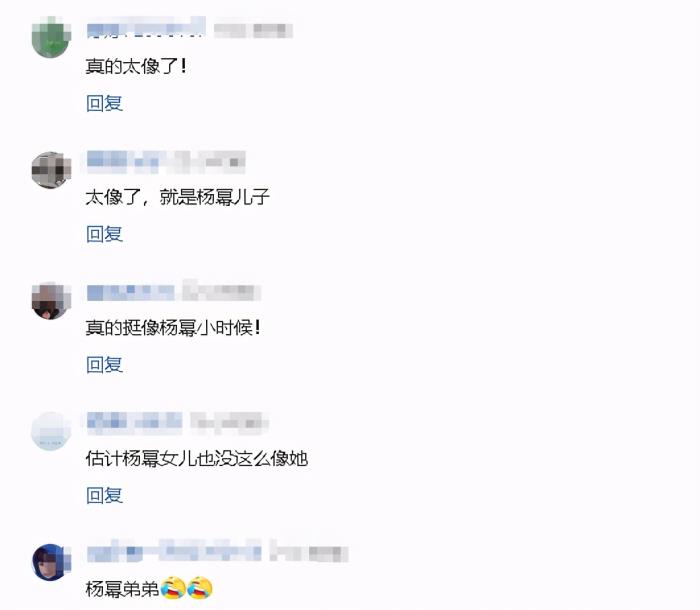Open gray avatar of the '就是杨幂儿子' commenter
700x610 pixels.
[x=51, y=170]
